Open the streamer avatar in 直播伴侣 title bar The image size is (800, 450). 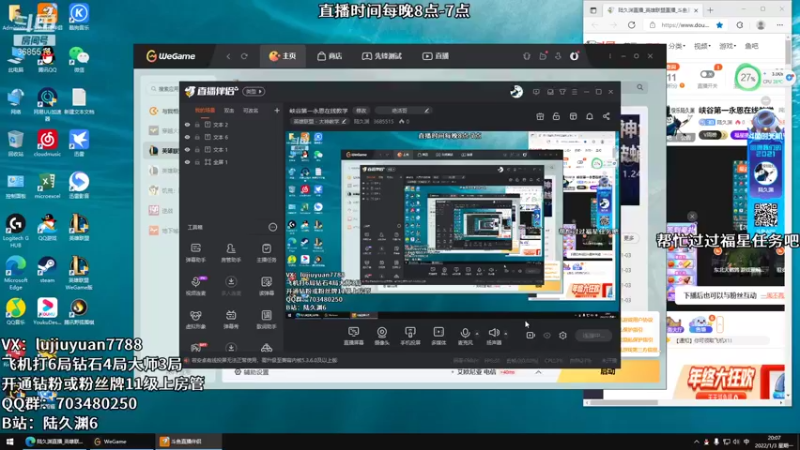click(x=516, y=92)
